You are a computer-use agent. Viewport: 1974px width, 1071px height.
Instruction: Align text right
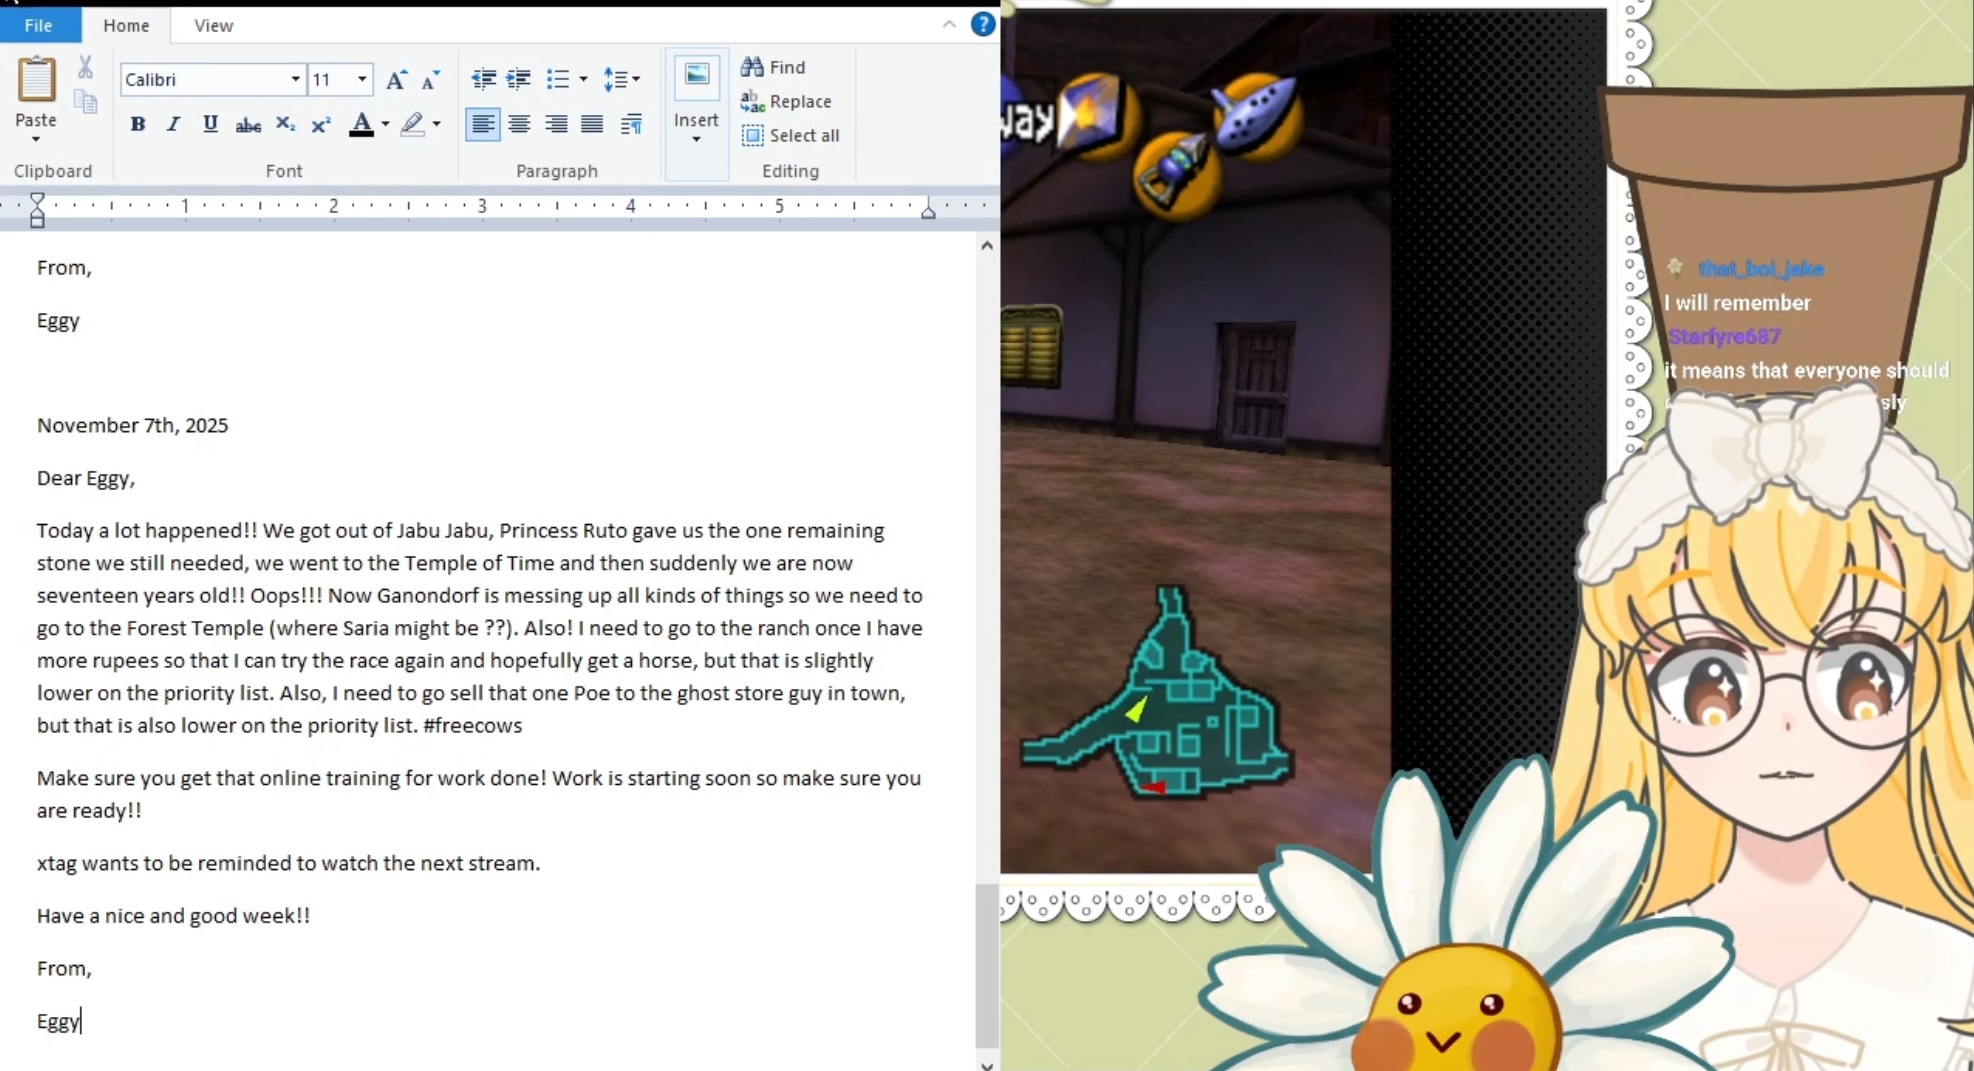(x=556, y=124)
